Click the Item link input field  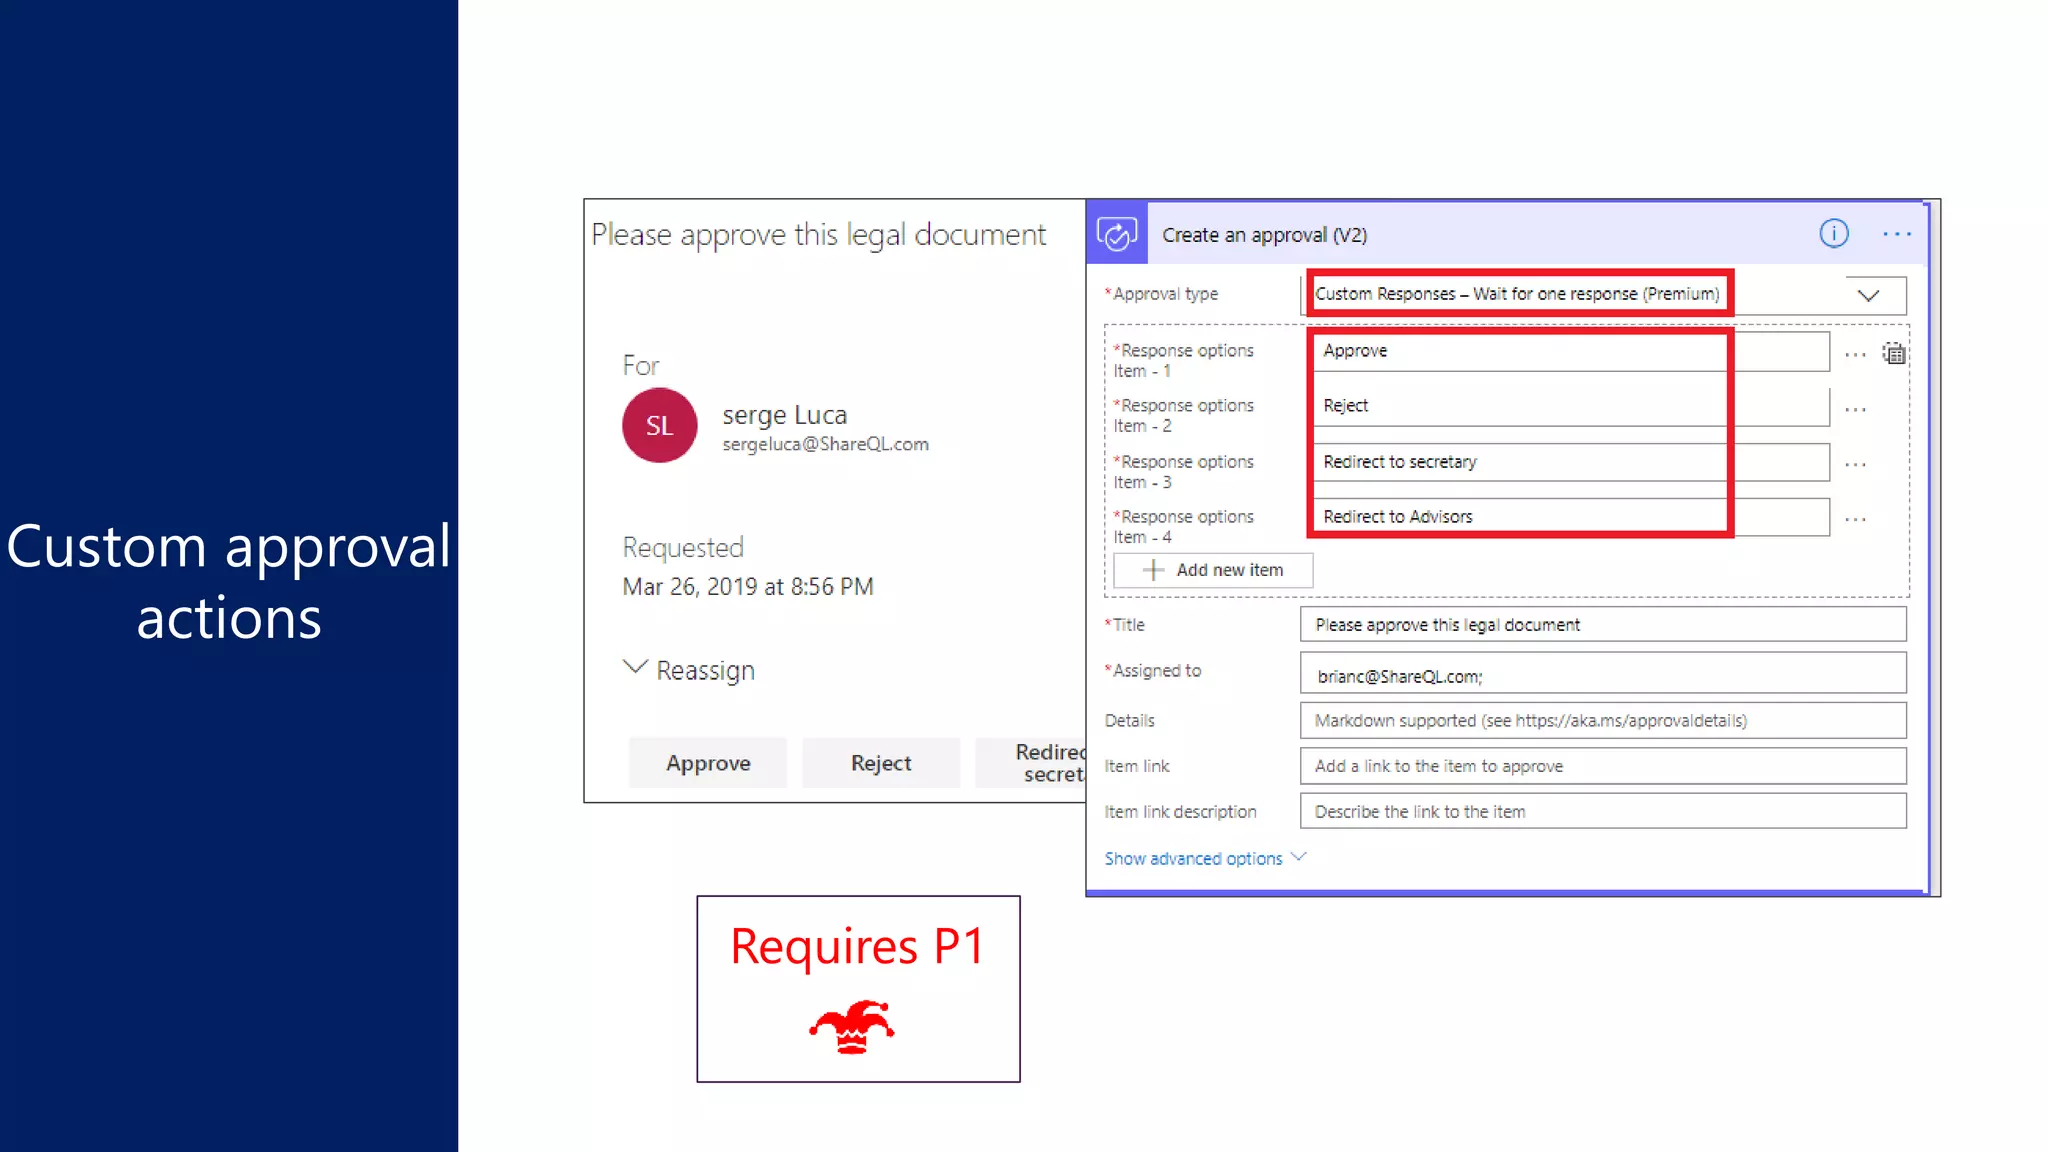[1602, 766]
